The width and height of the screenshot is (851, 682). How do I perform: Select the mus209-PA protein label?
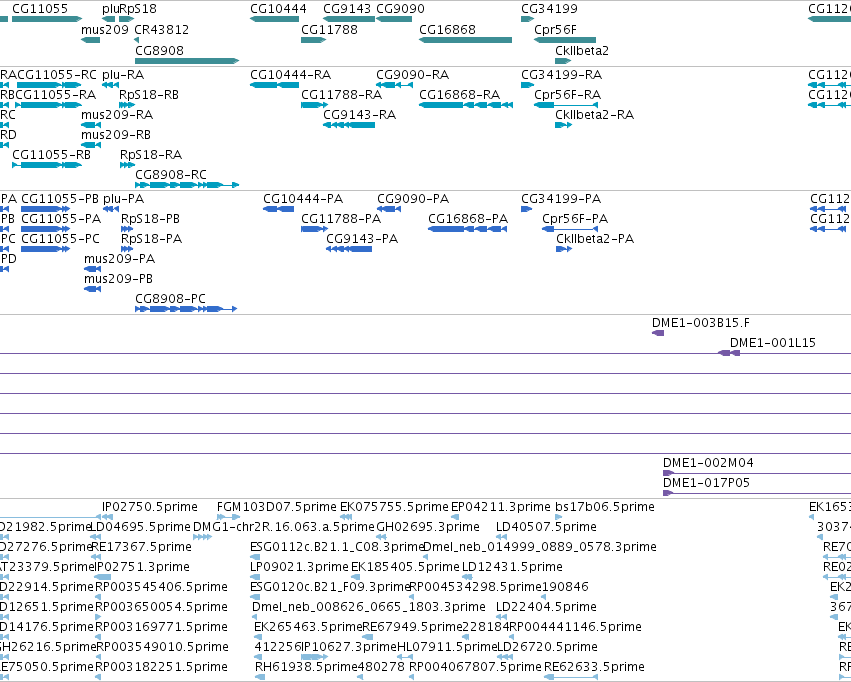119,259
